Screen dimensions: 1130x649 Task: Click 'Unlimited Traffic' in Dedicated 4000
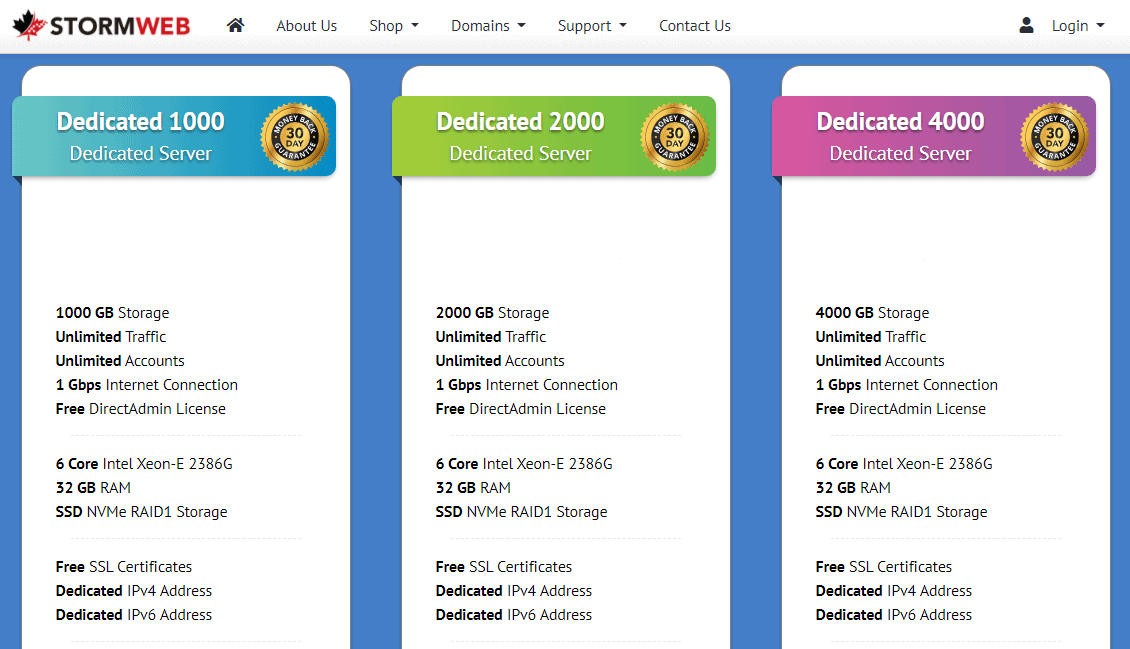click(871, 336)
